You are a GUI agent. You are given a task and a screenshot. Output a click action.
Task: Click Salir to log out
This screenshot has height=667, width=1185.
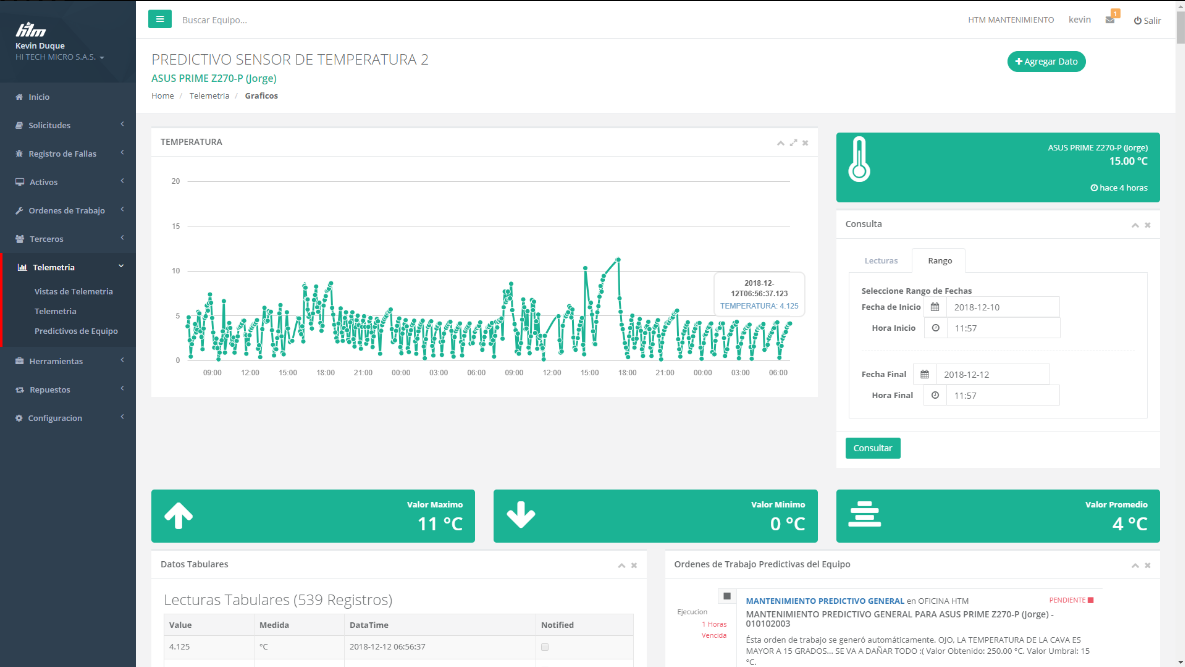[1147, 20]
